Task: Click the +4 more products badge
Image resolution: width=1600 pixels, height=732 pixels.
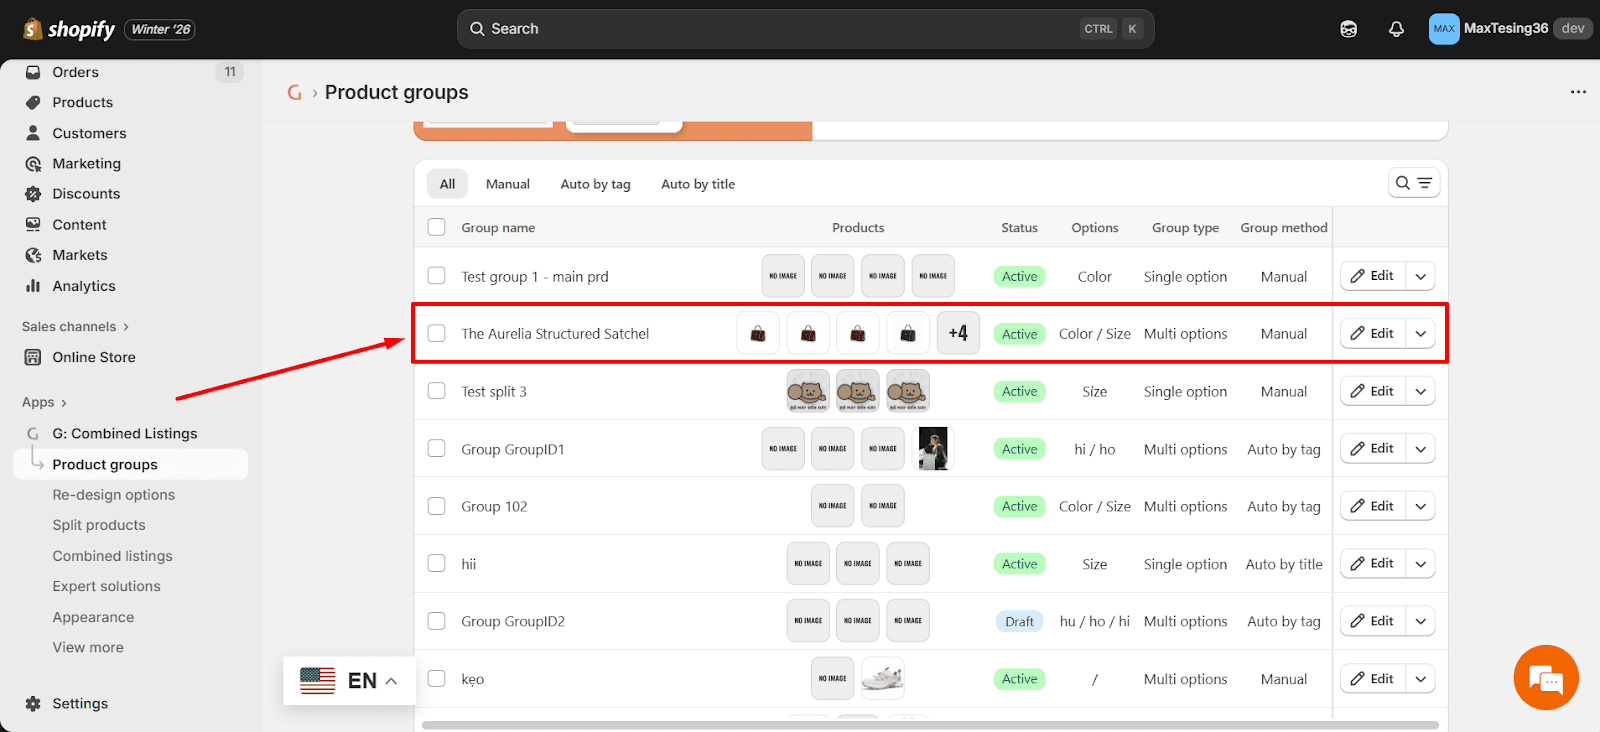Action: 958,333
